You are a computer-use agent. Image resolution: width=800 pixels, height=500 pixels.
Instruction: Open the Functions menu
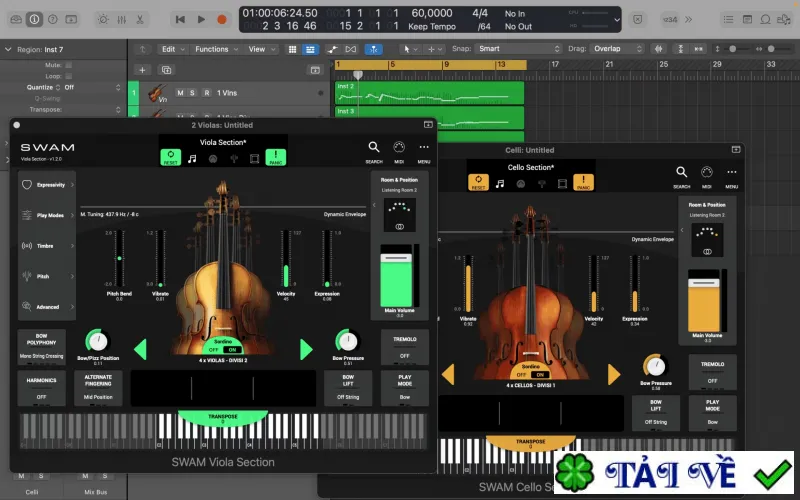pos(216,49)
